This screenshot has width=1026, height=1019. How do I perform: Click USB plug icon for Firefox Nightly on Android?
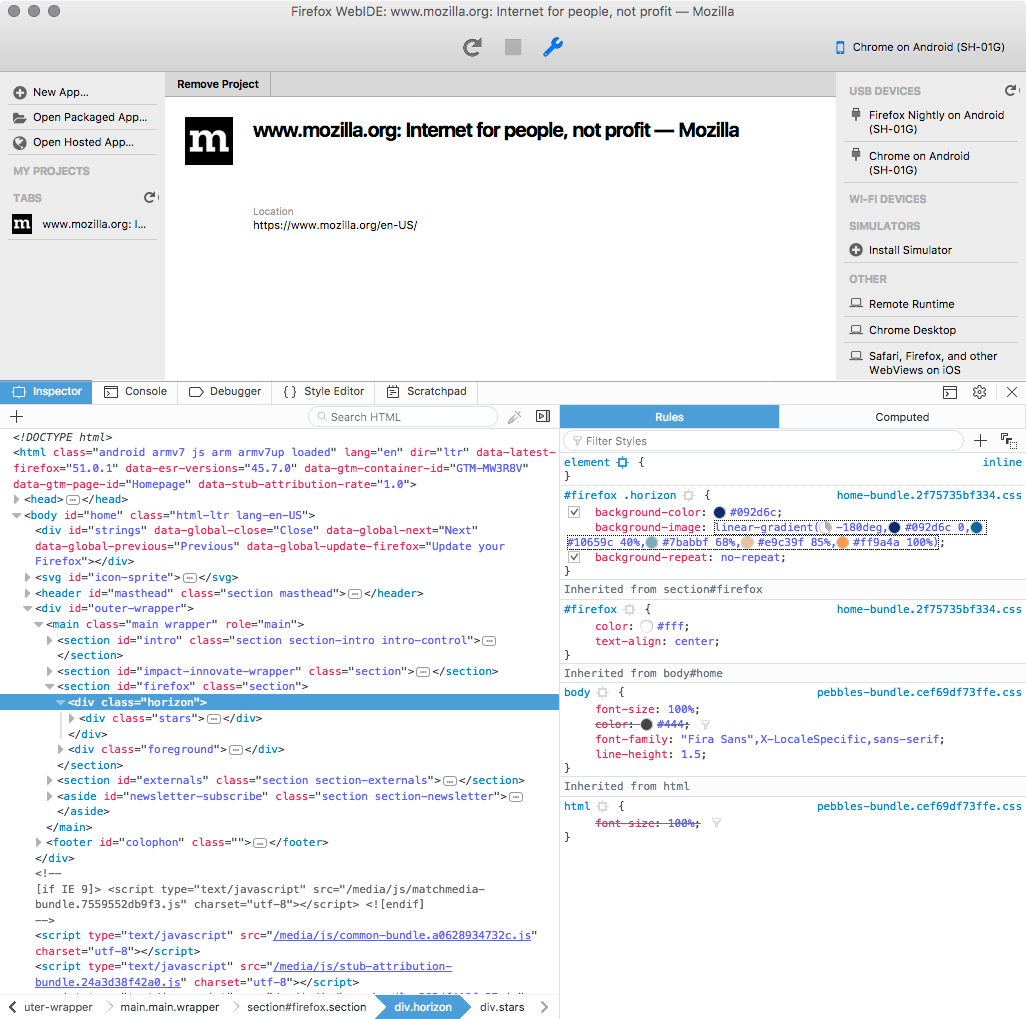click(x=856, y=115)
